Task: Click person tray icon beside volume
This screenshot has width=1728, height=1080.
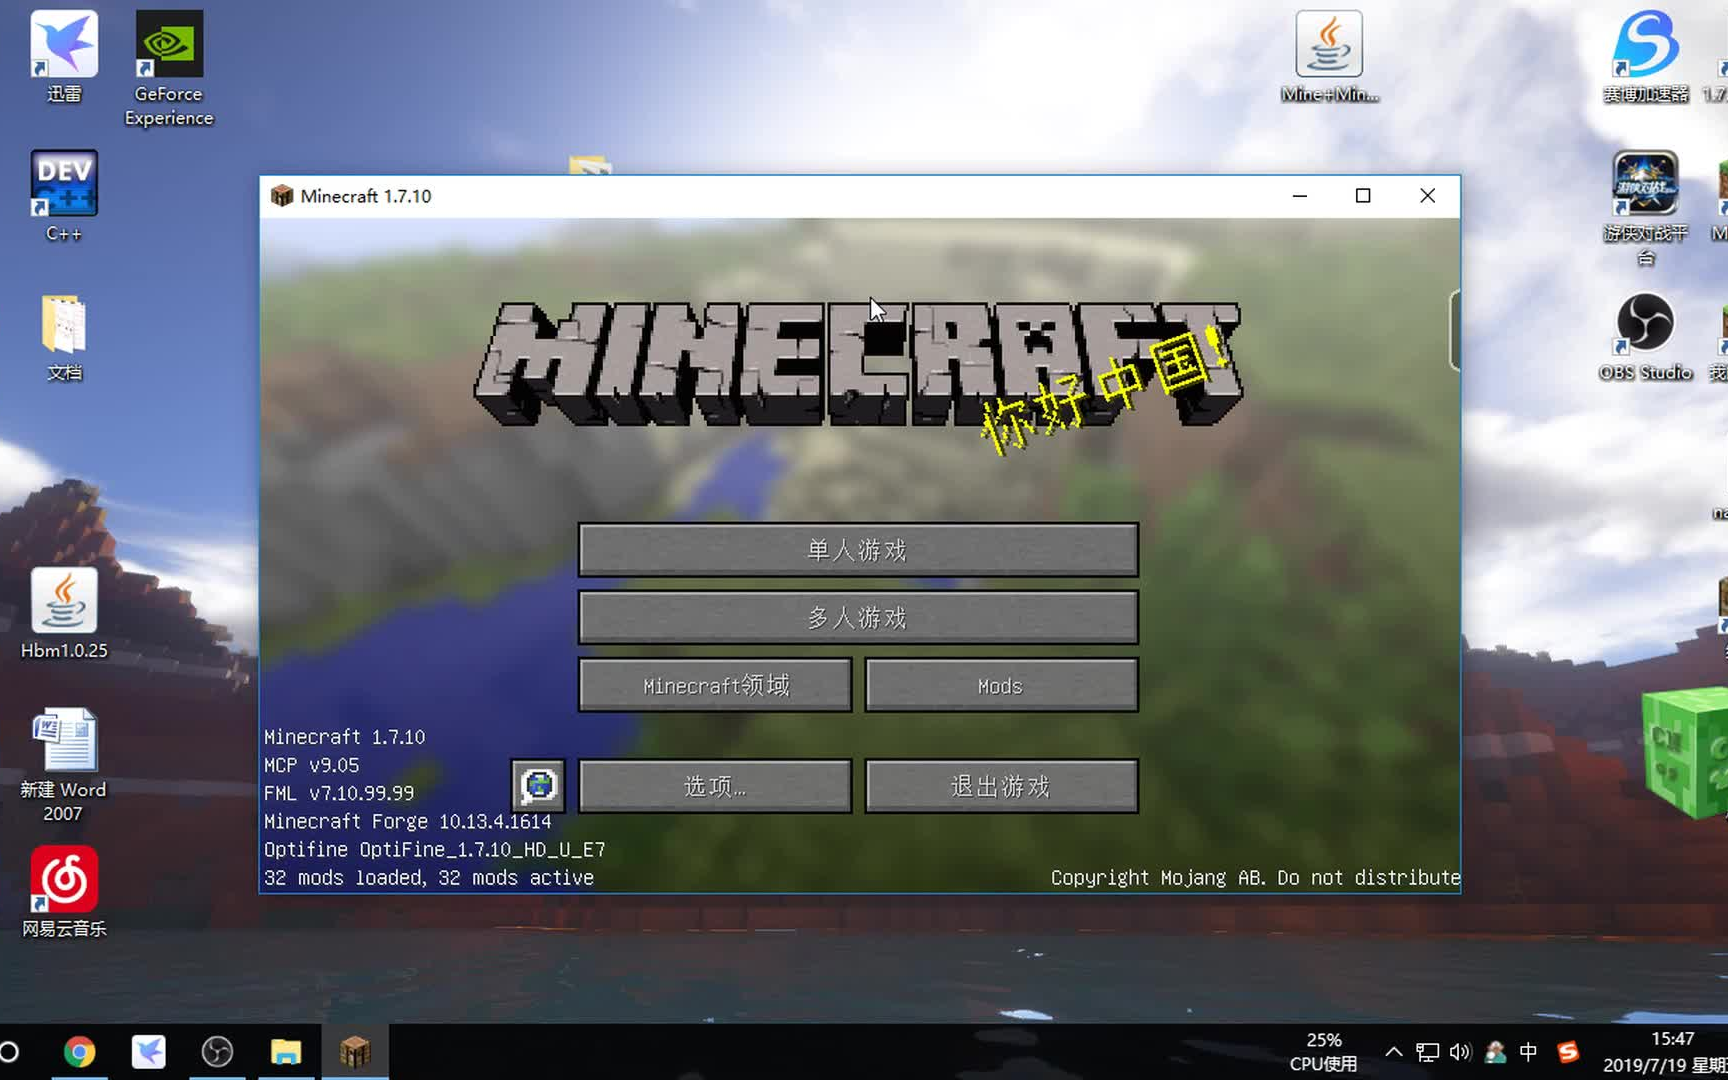Action: (1496, 1052)
